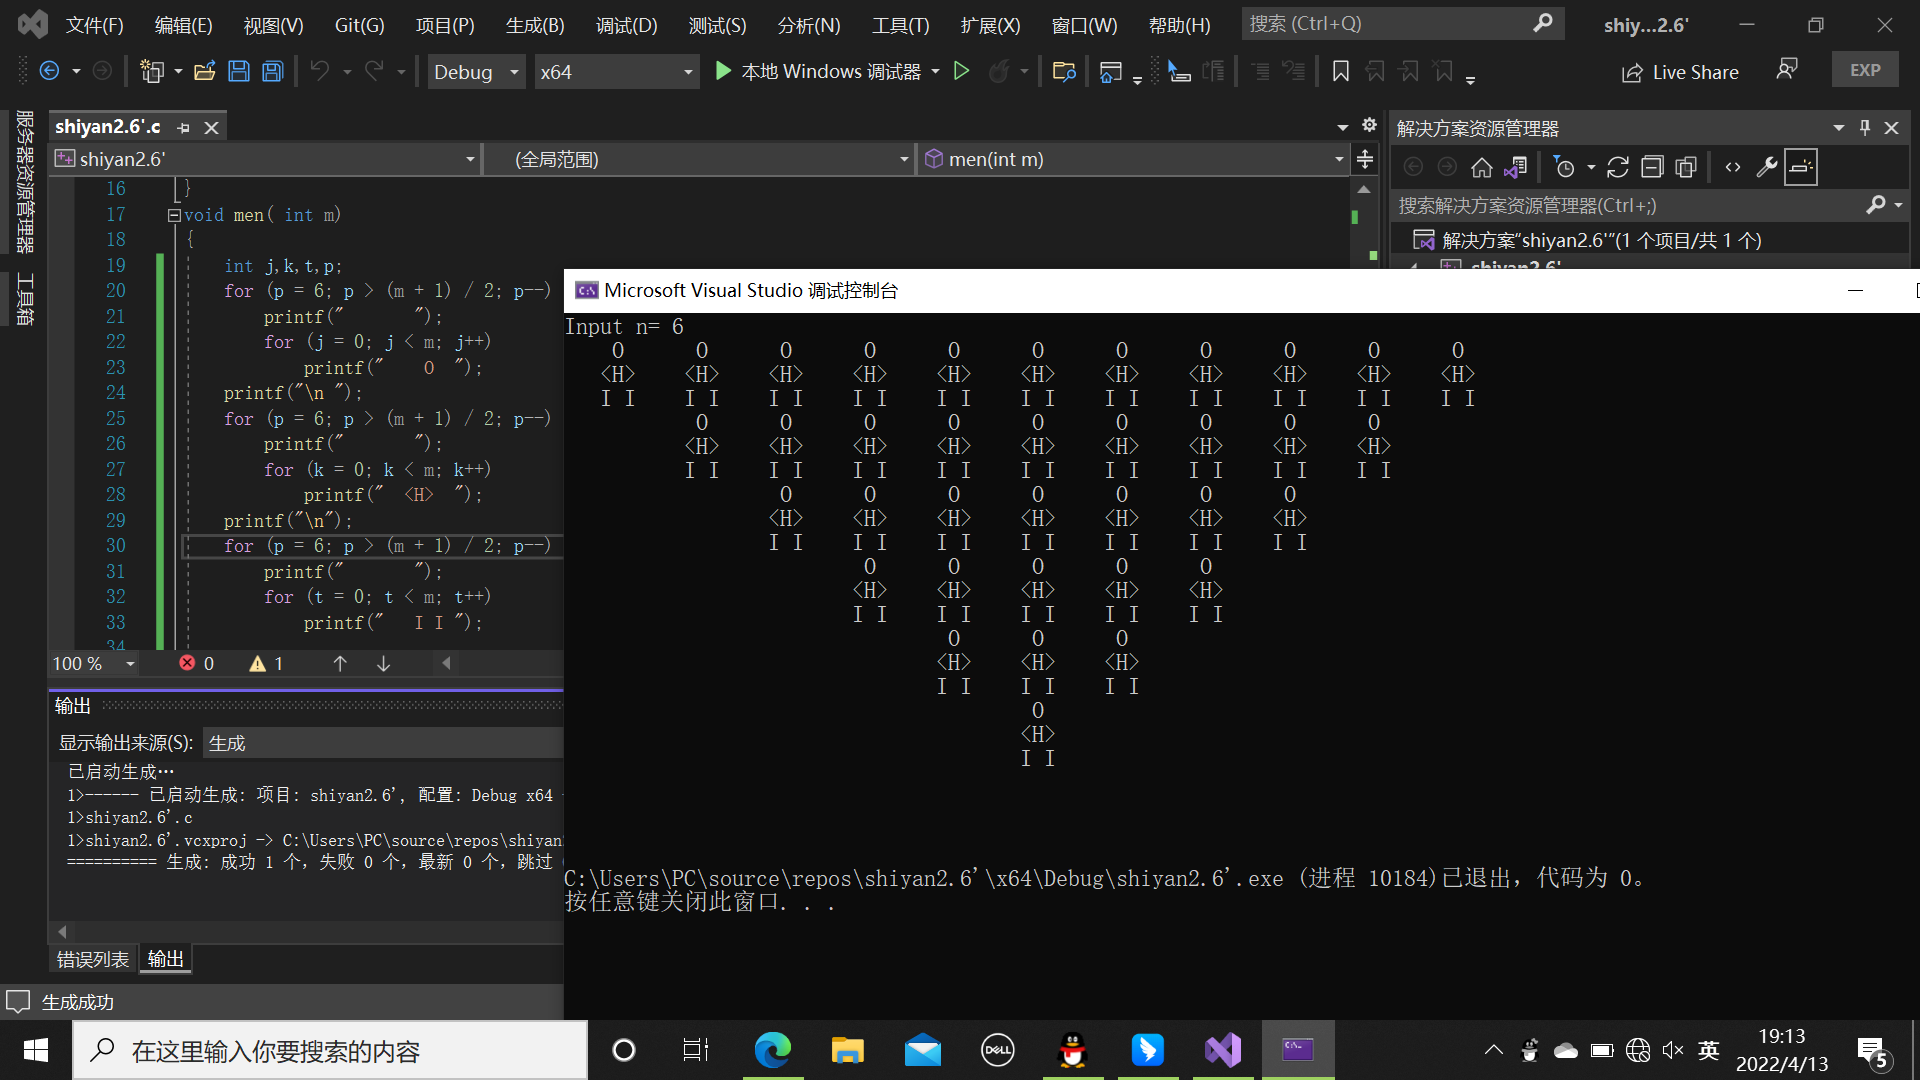Open Visual Studio from the taskbar
The height and width of the screenshot is (1080, 1920).
pos(1222,1050)
